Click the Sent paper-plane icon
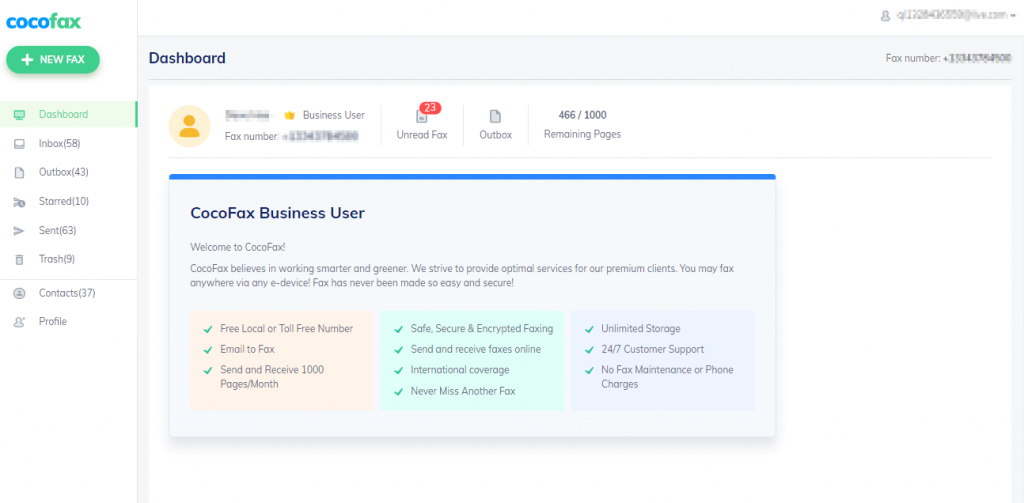The image size is (1024, 503). 19,231
